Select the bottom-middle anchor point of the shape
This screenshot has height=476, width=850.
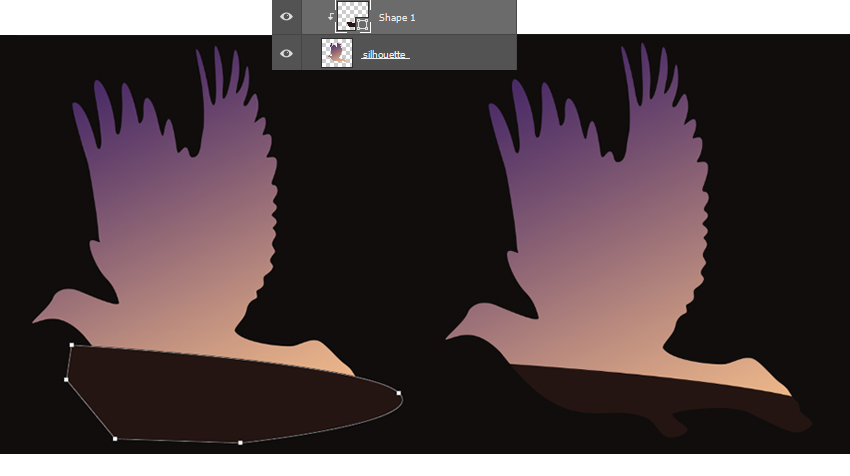point(240,442)
